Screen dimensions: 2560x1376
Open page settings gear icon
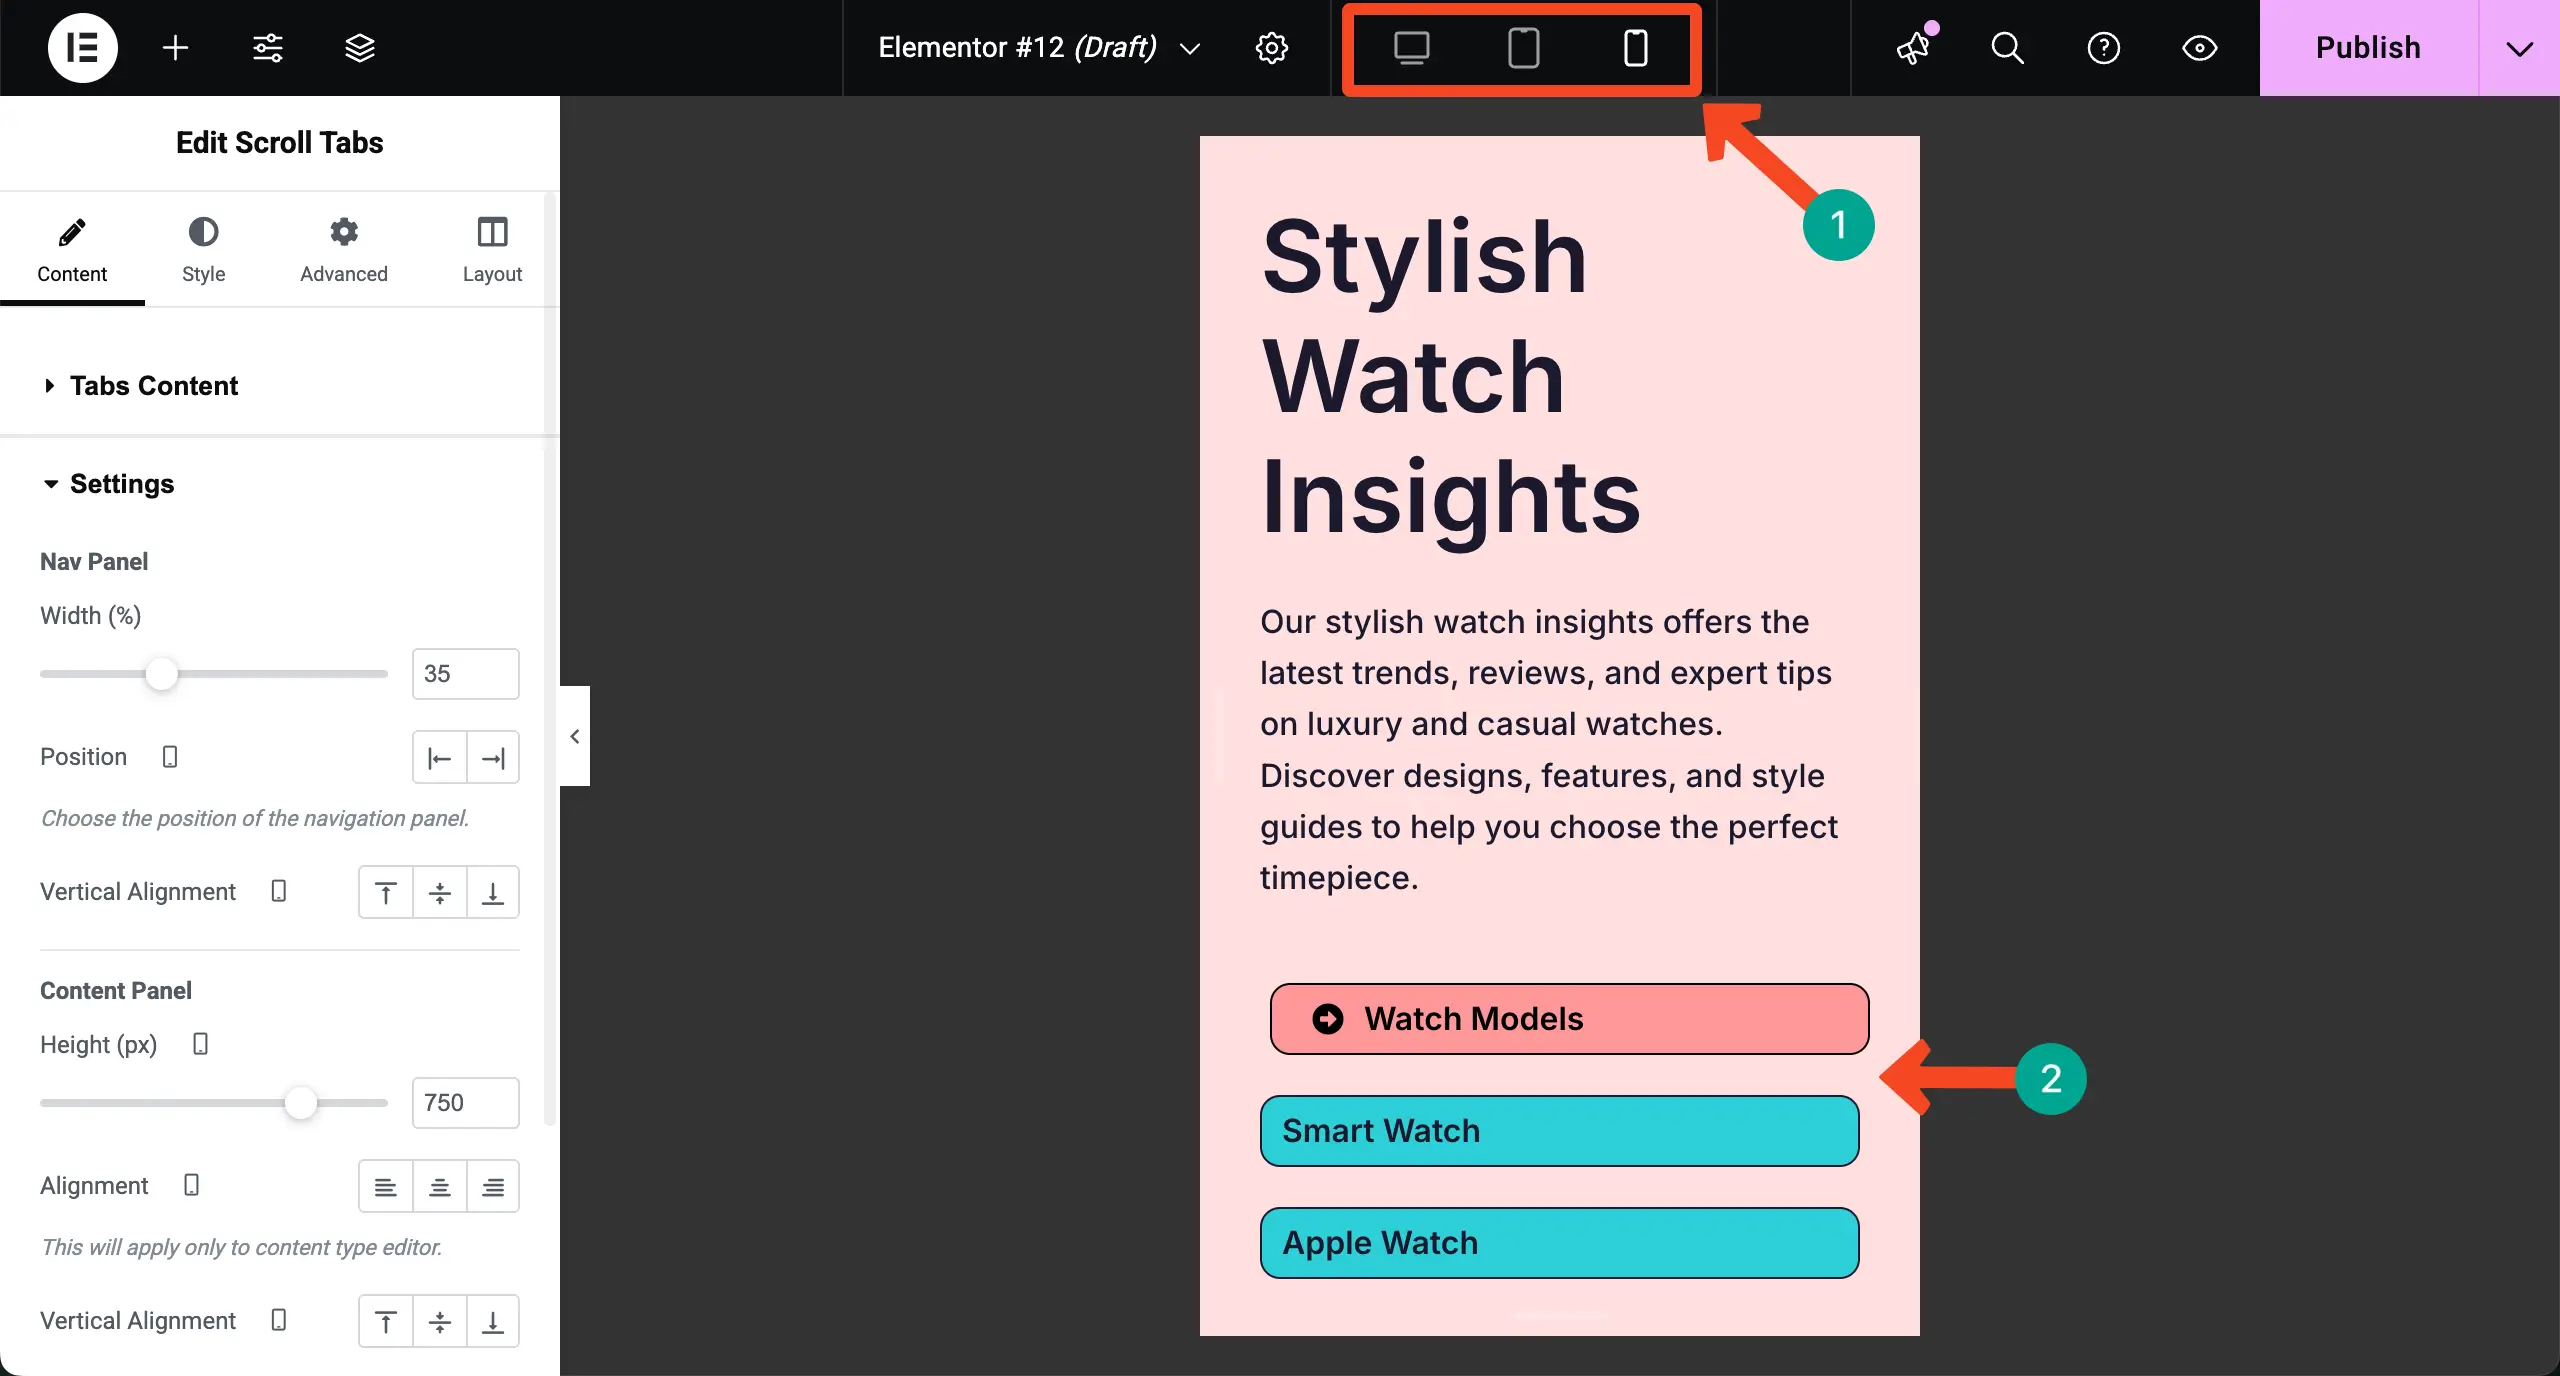[x=1271, y=48]
